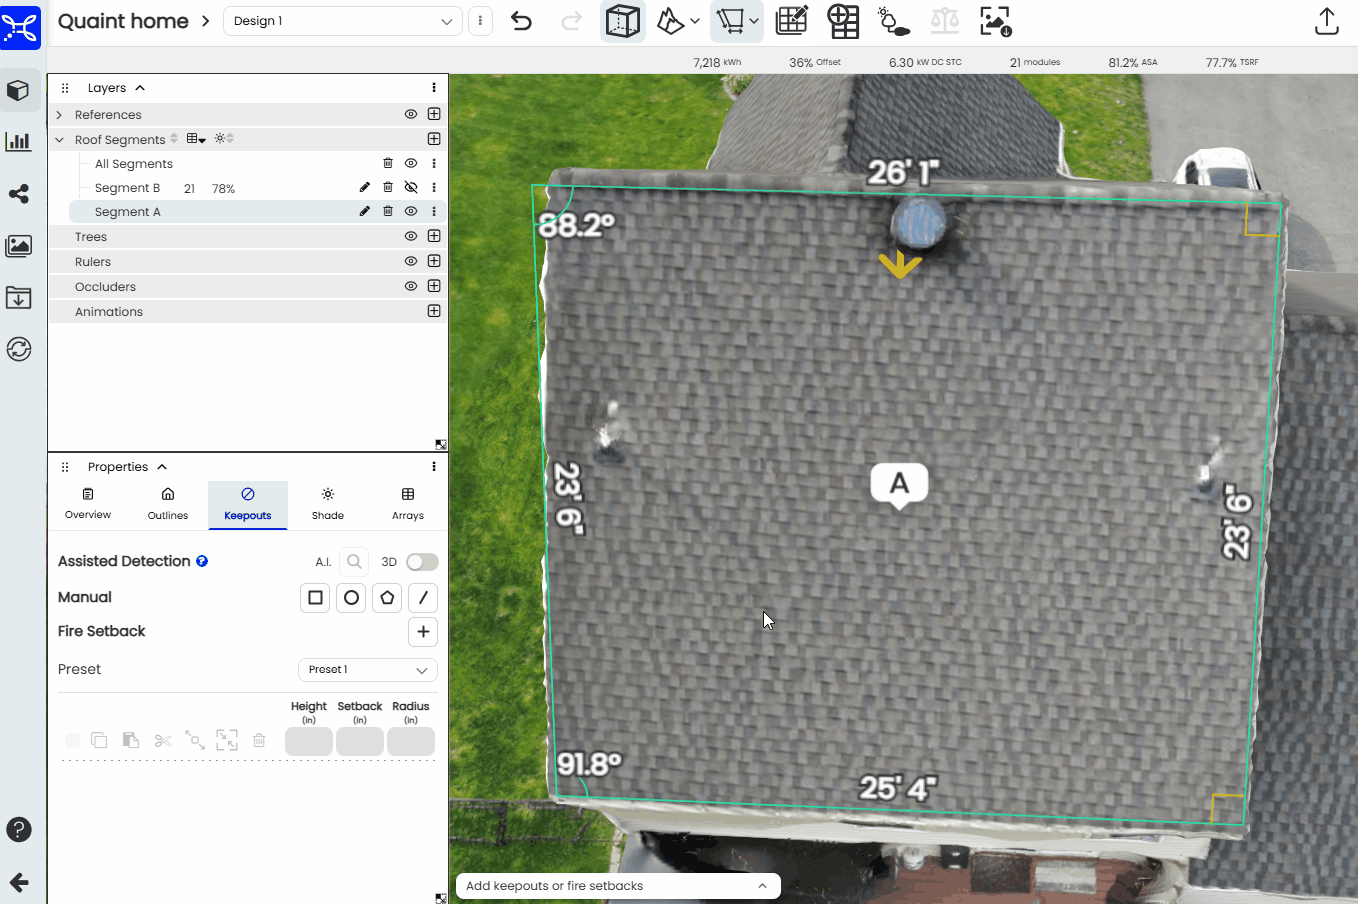Open the Arrays tab
The image size is (1358, 904).
point(407,503)
